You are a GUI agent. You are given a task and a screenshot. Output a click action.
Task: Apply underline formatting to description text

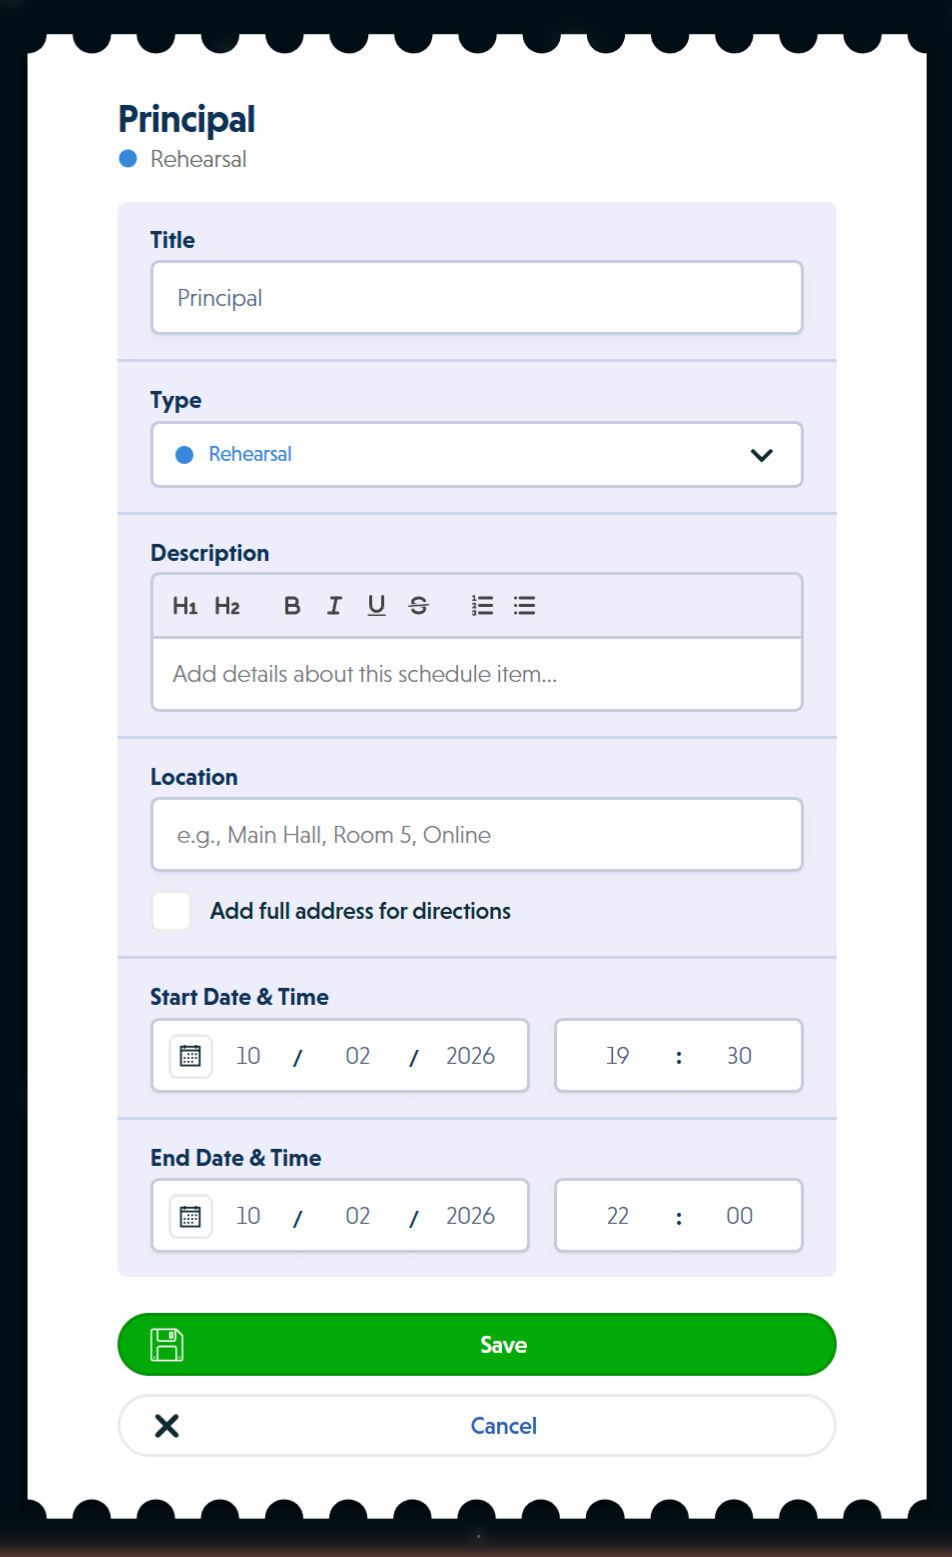click(x=376, y=605)
